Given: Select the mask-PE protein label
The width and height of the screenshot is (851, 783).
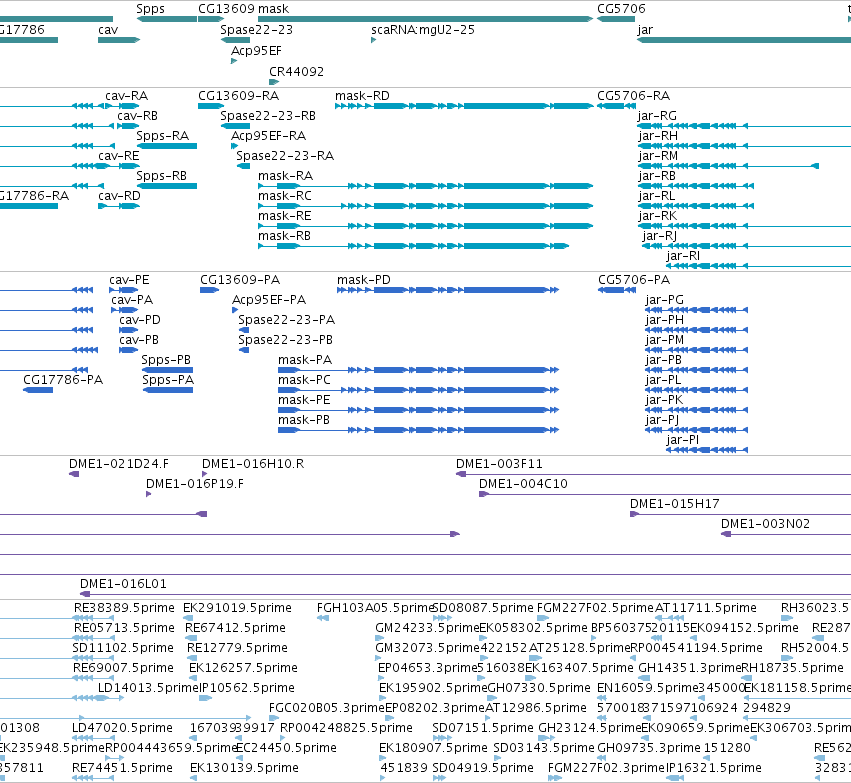Looking at the screenshot, I should [x=304, y=400].
